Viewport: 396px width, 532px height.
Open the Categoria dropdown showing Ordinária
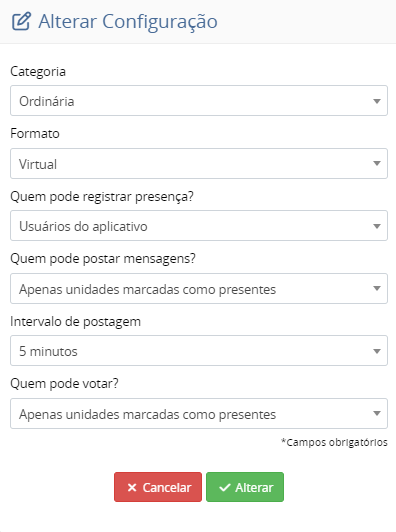199,101
